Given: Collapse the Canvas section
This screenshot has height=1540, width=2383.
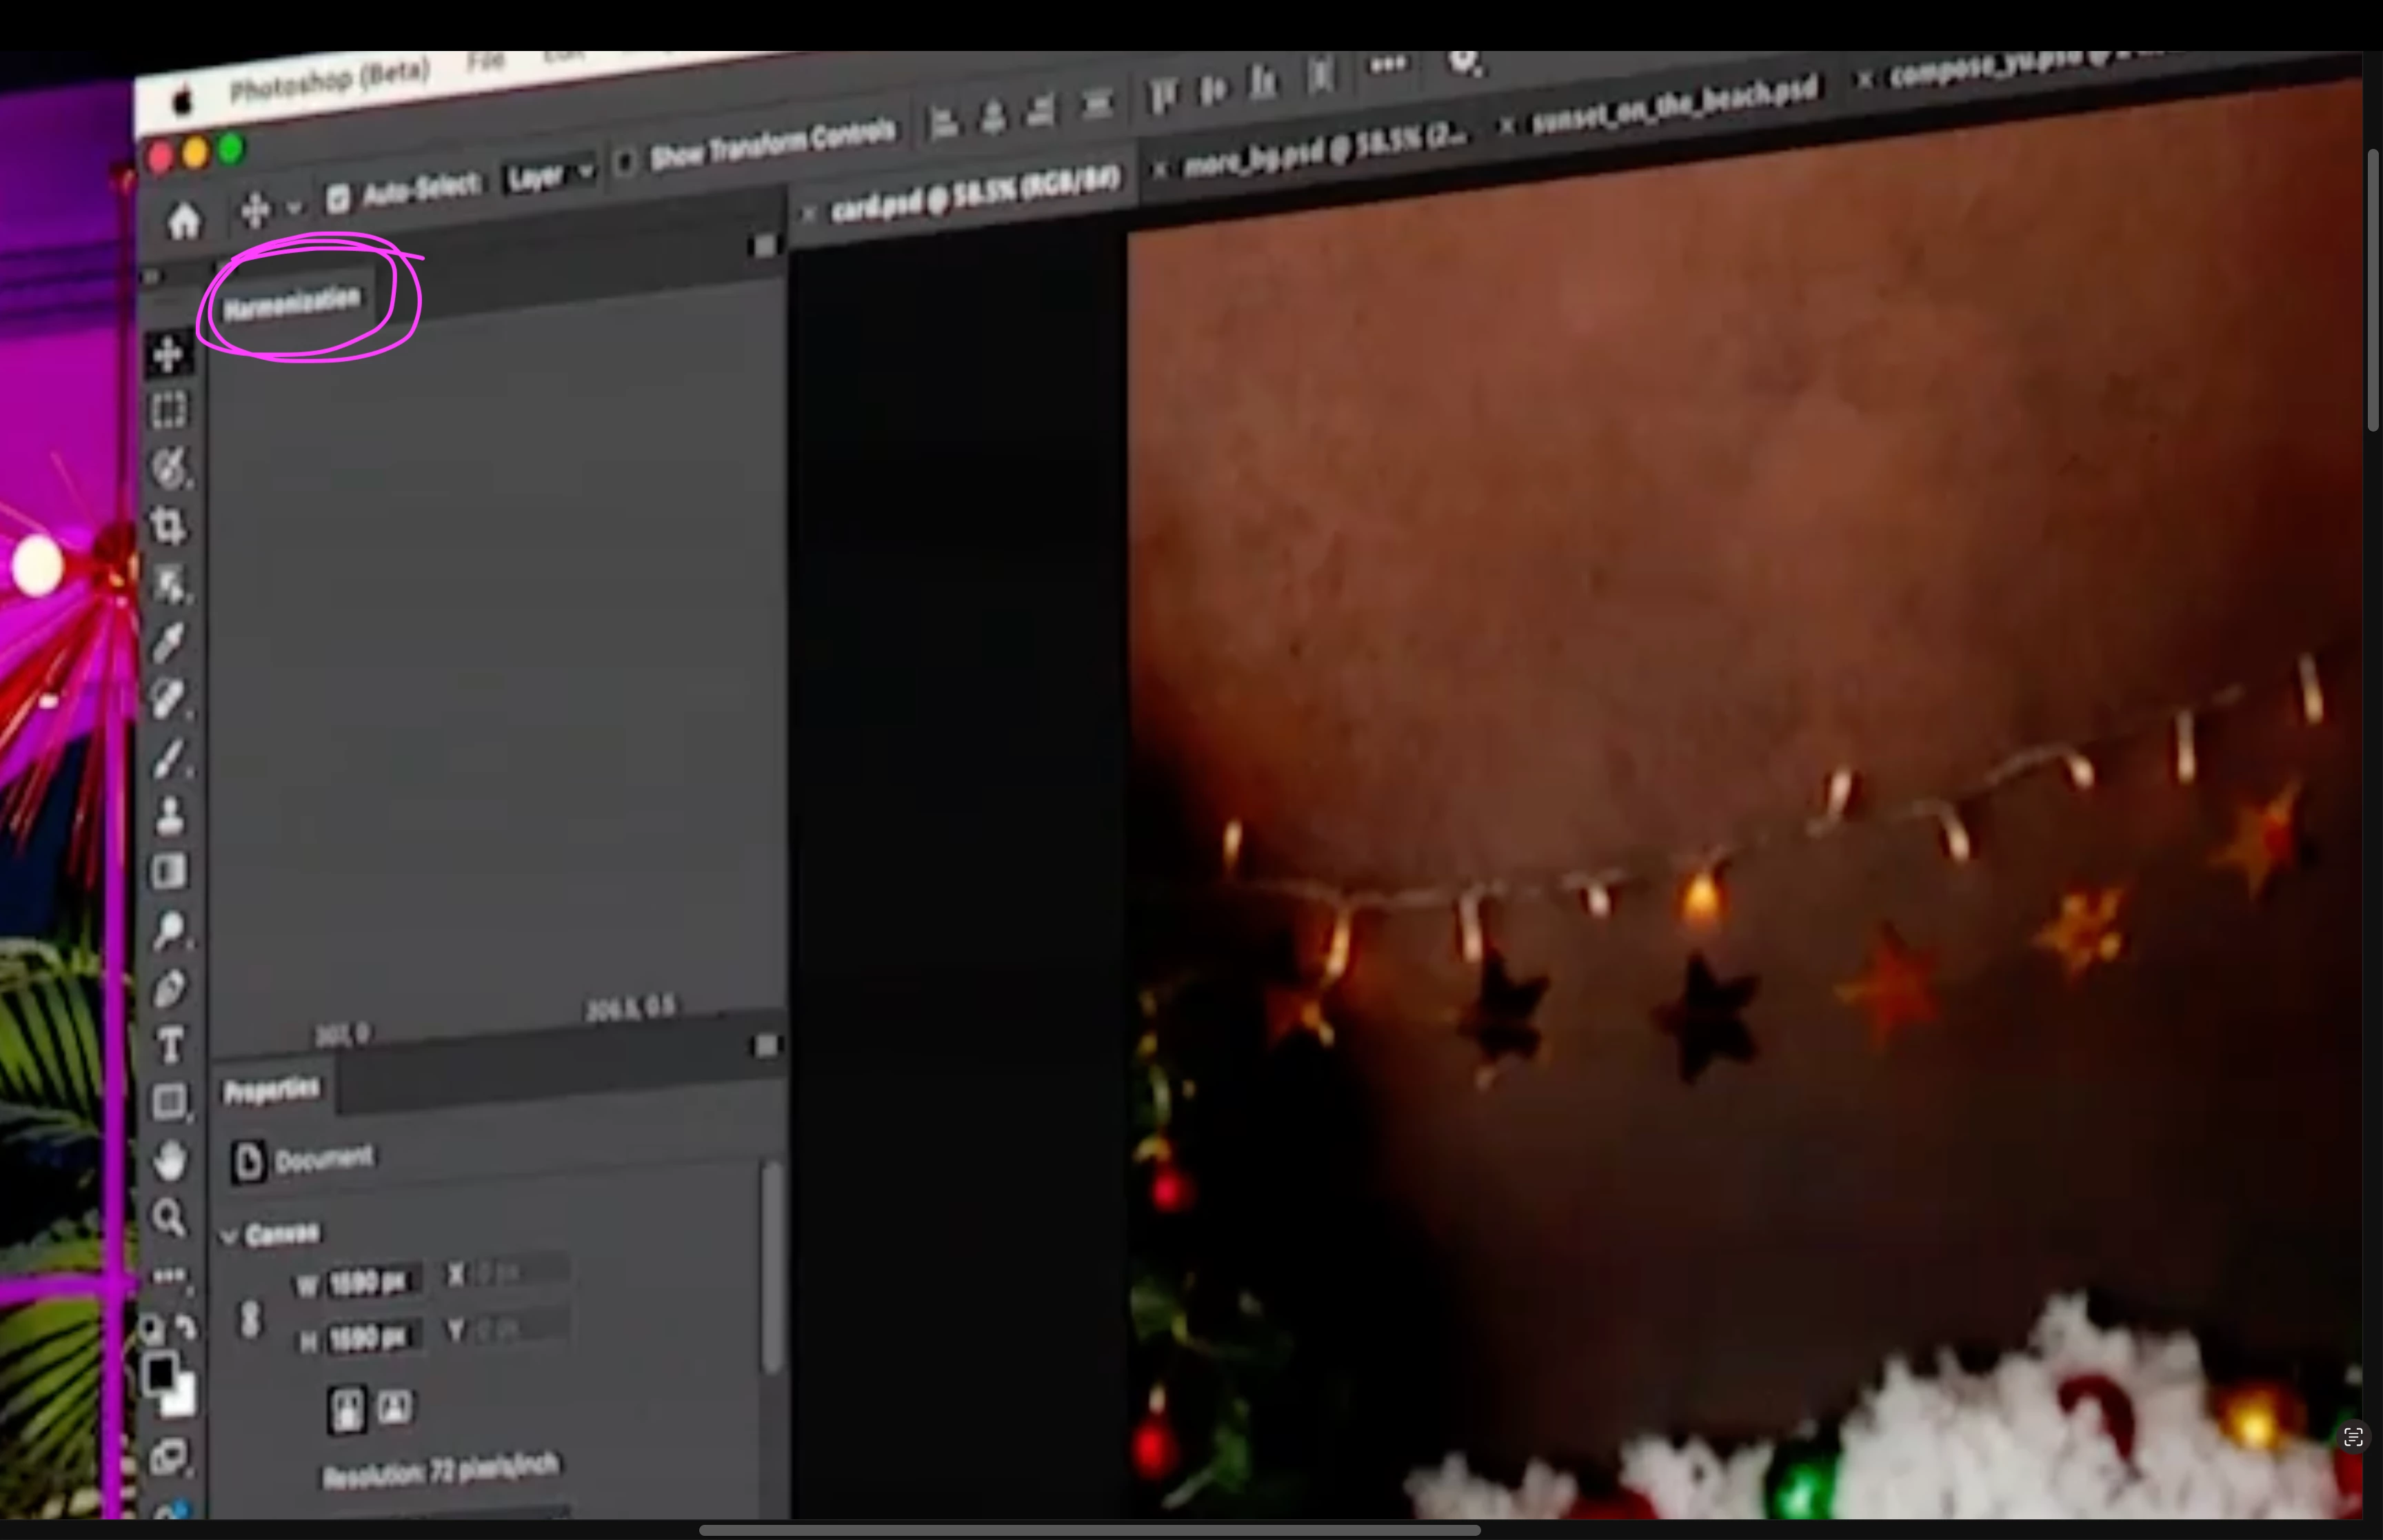Looking at the screenshot, I should [229, 1236].
